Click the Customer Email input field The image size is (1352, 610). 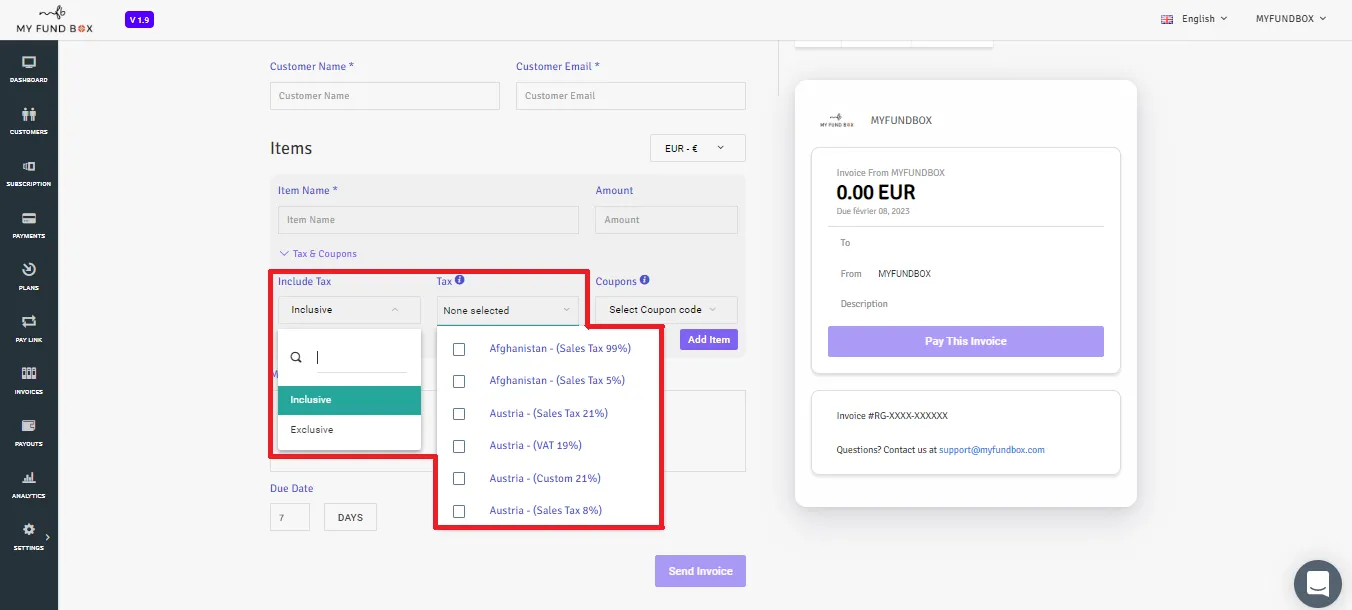[x=631, y=96]
